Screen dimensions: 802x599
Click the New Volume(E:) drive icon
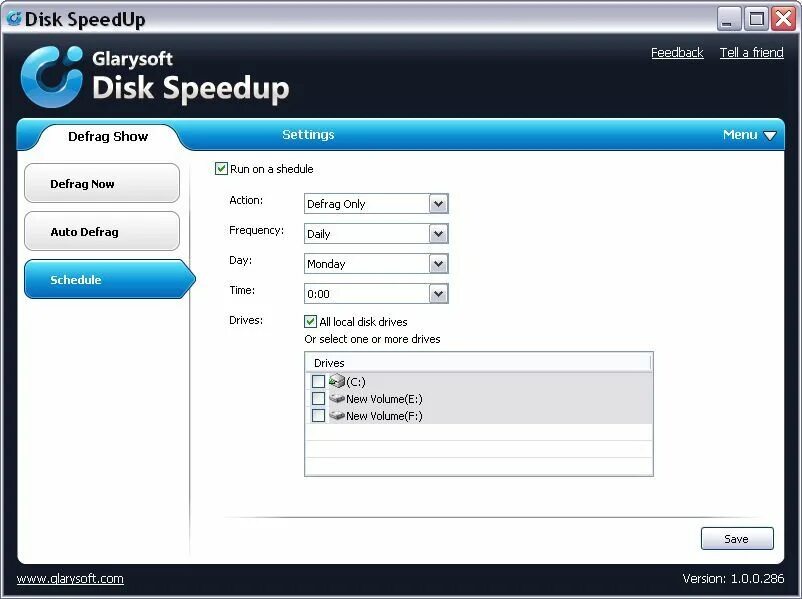tap(337, 398)
